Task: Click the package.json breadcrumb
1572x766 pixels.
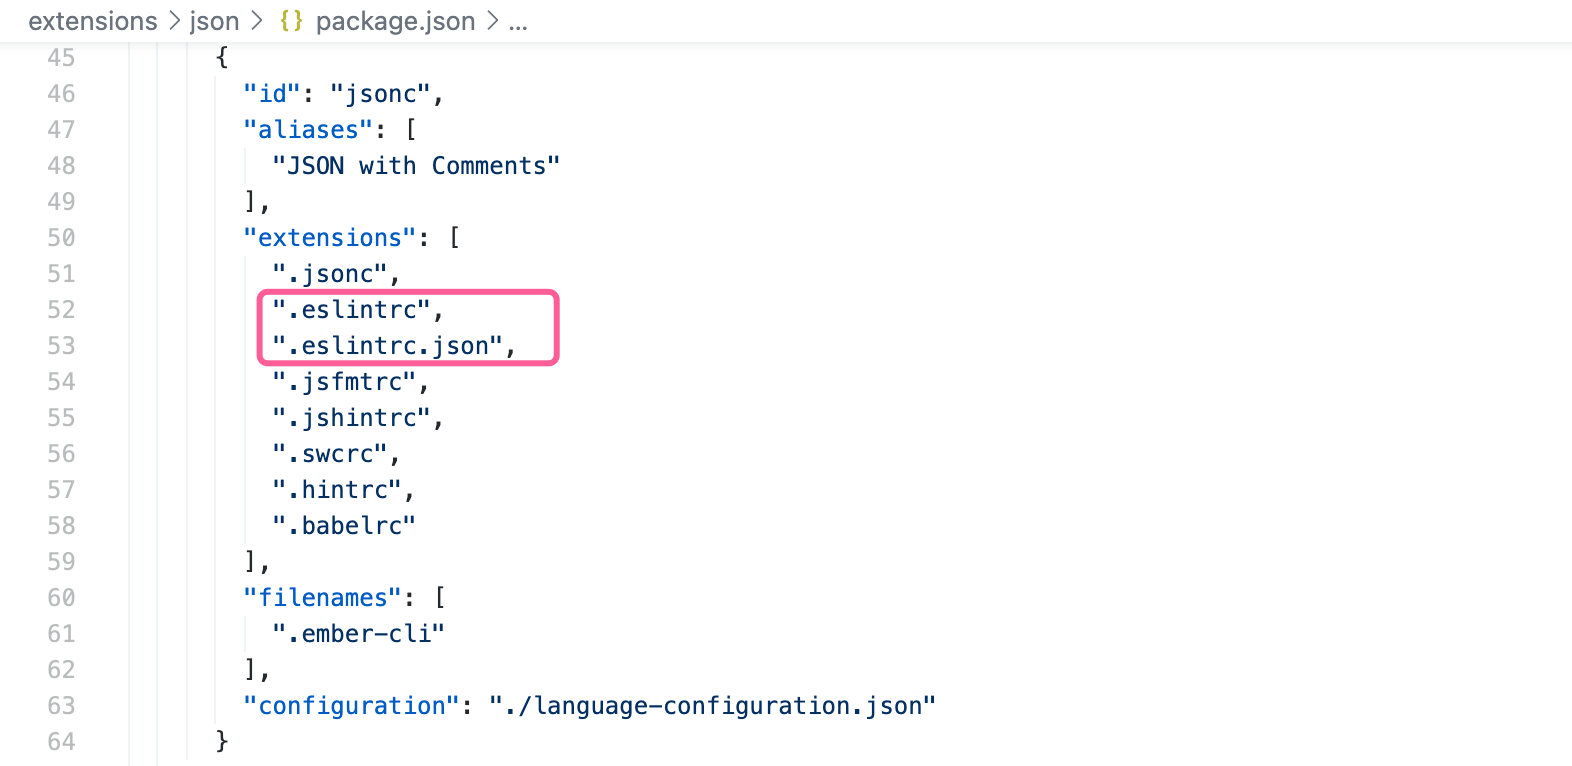Action: [395, 21]
